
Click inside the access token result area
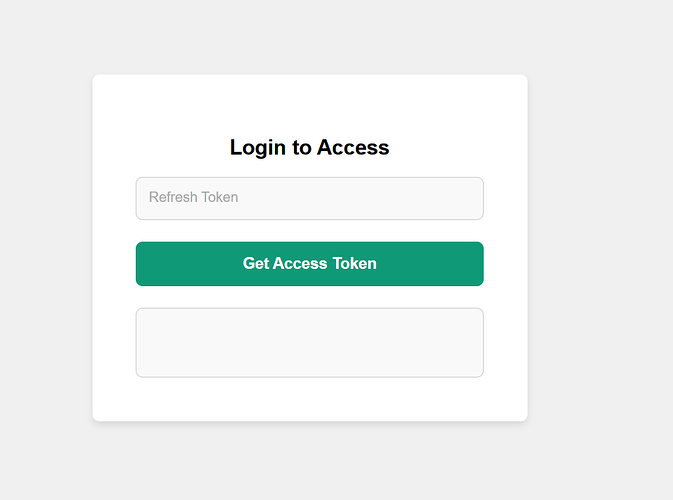309,342
